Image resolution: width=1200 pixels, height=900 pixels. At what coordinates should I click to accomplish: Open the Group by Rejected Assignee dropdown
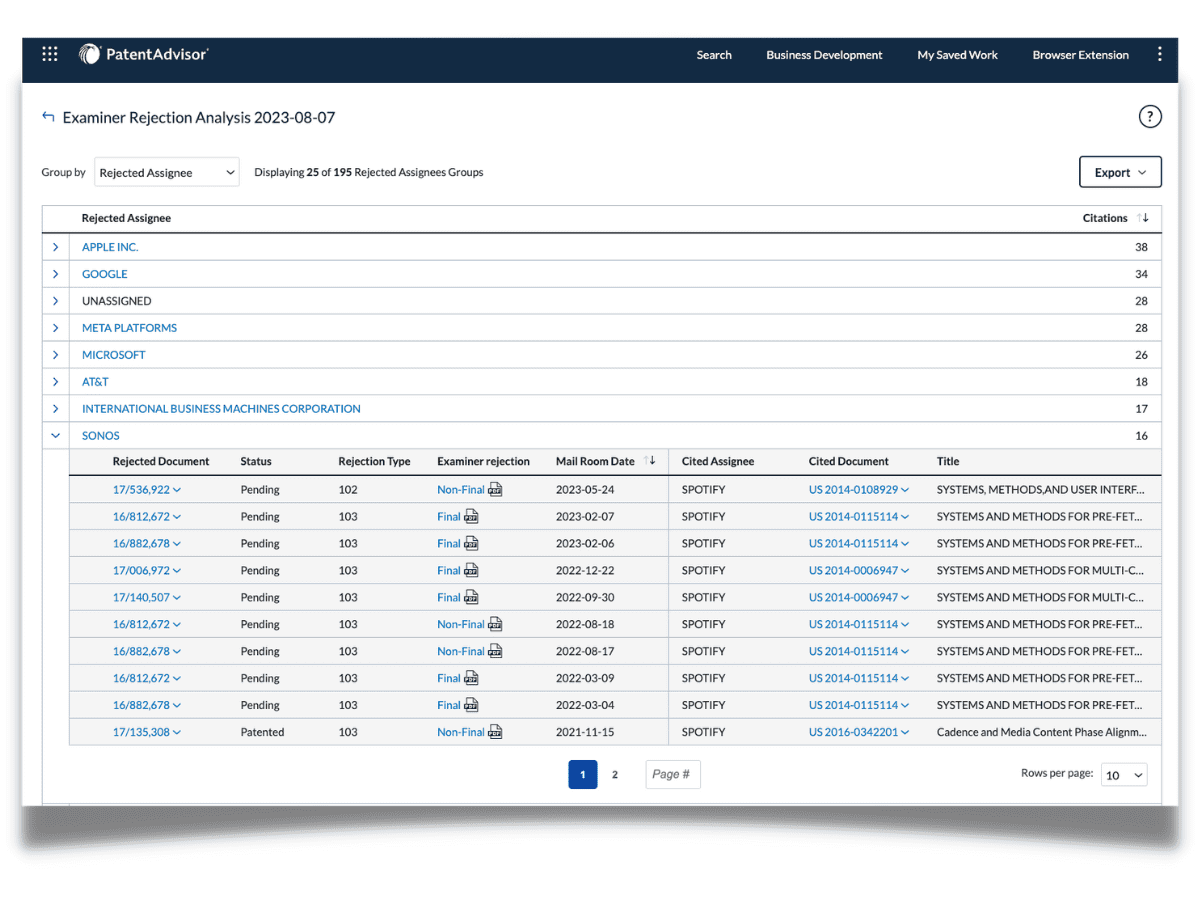167,172
